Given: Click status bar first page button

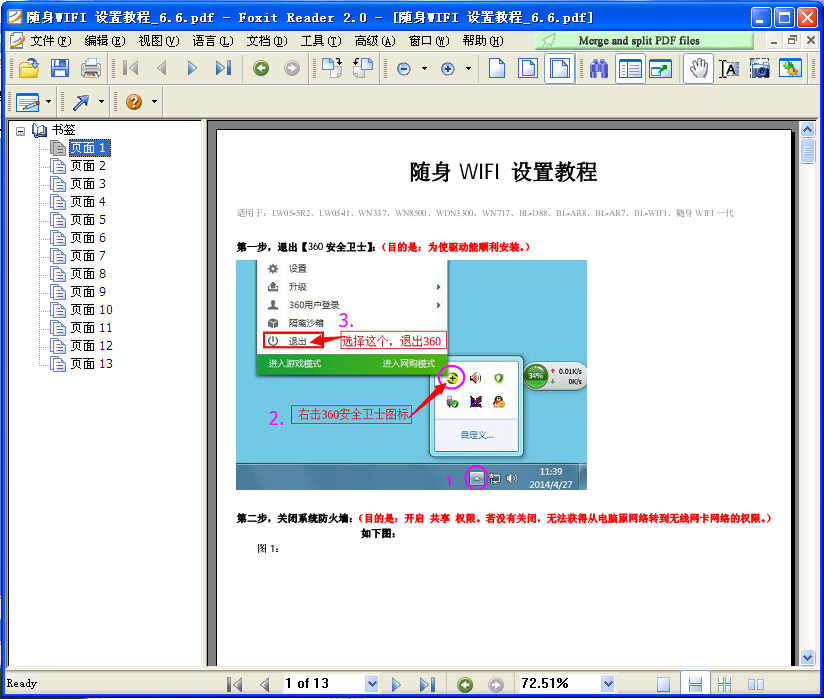Looking at the screenshot, I should pyautogui.click(x=235, y=684).
